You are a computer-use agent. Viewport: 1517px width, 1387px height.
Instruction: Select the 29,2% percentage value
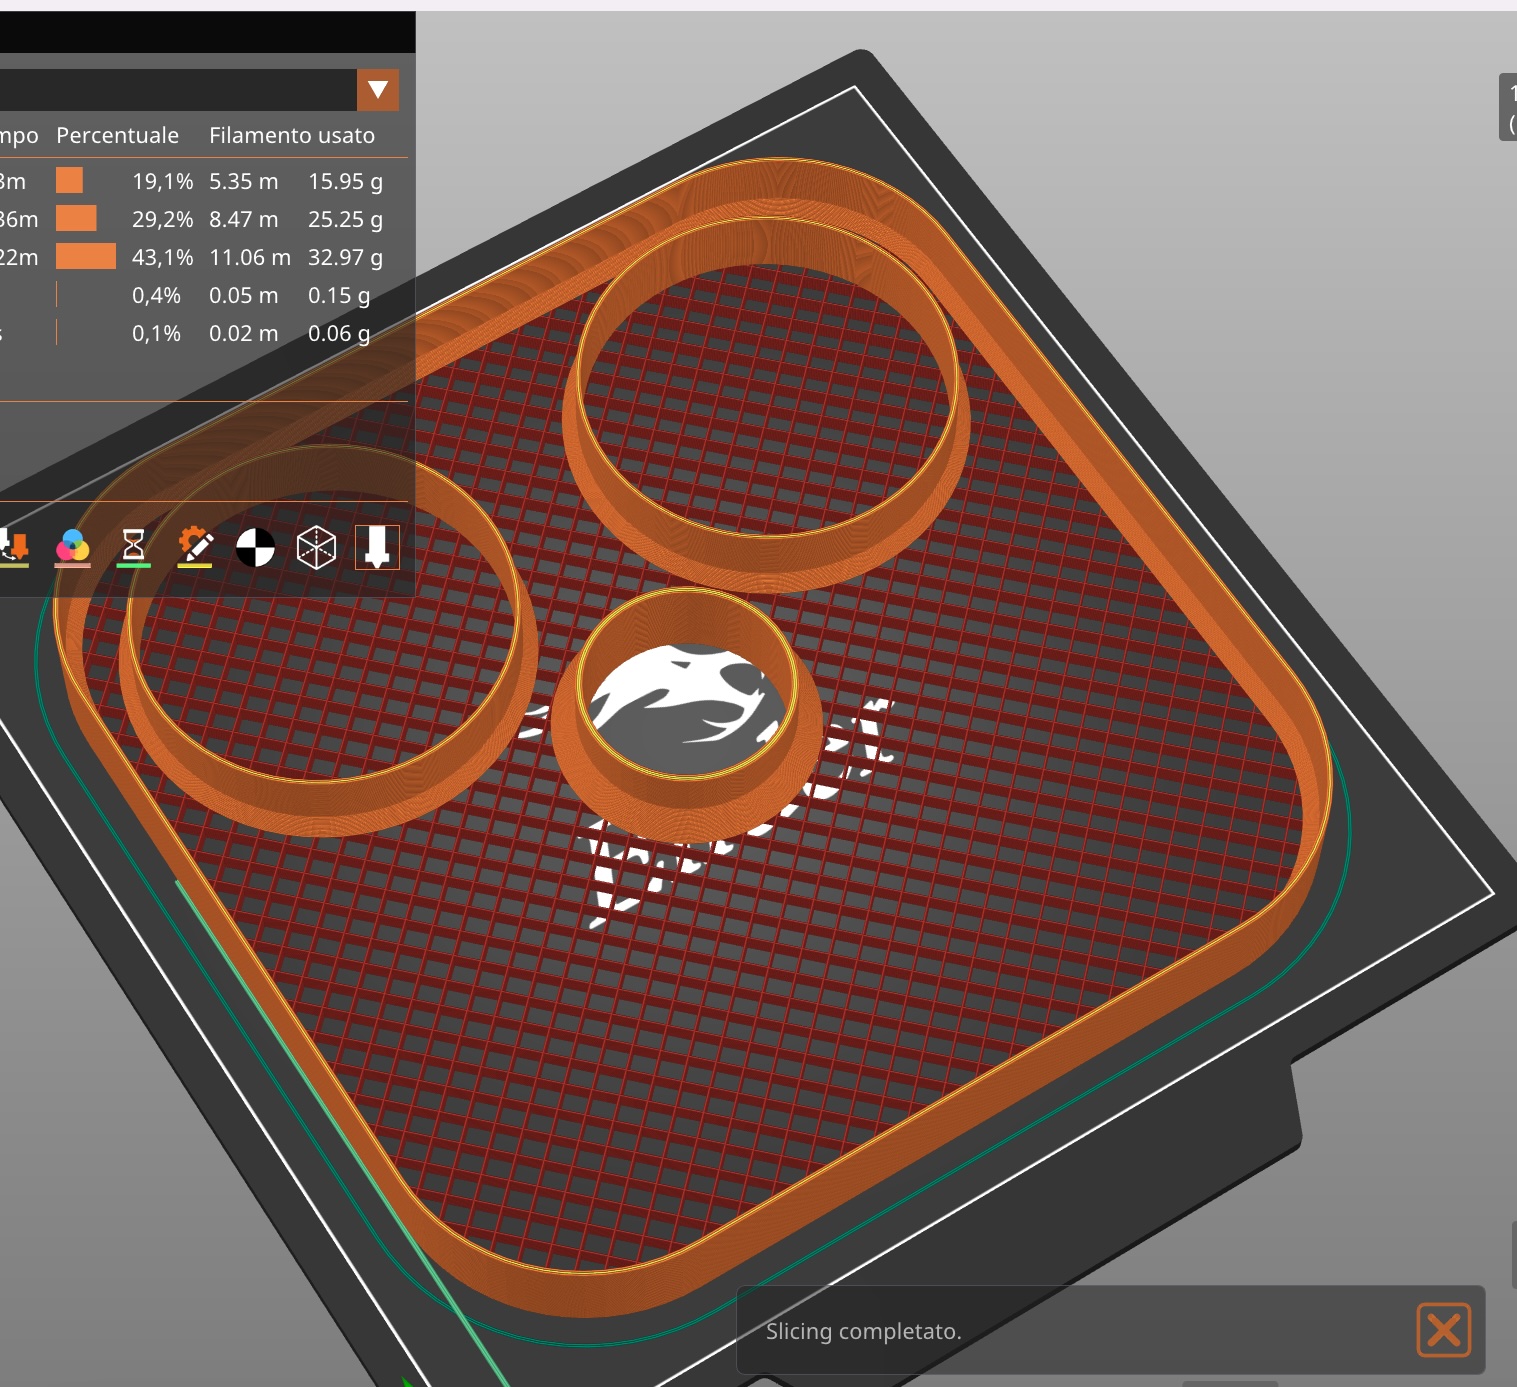162,219
